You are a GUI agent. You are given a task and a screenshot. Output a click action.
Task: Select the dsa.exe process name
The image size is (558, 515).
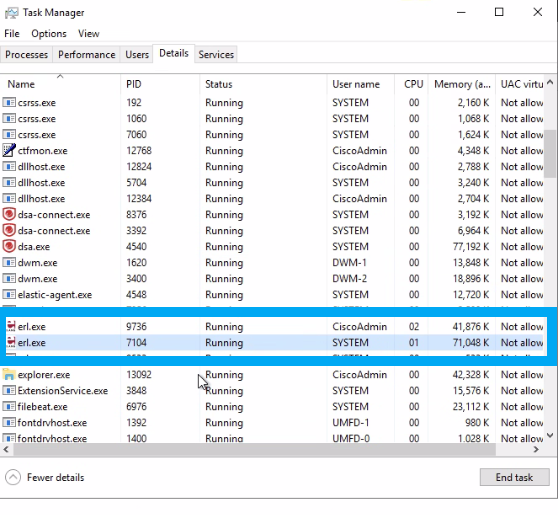(34, 247)
